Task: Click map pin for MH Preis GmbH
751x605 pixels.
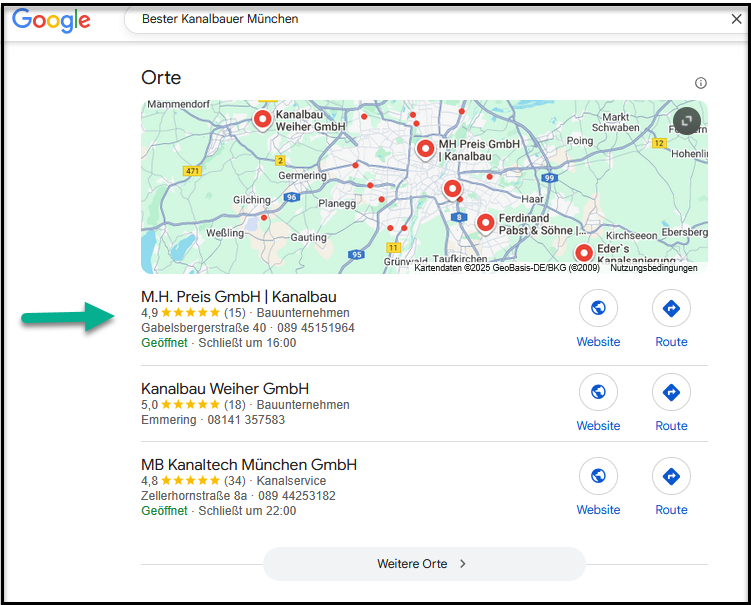Action: pyautogui.click(x=425, y=150)
